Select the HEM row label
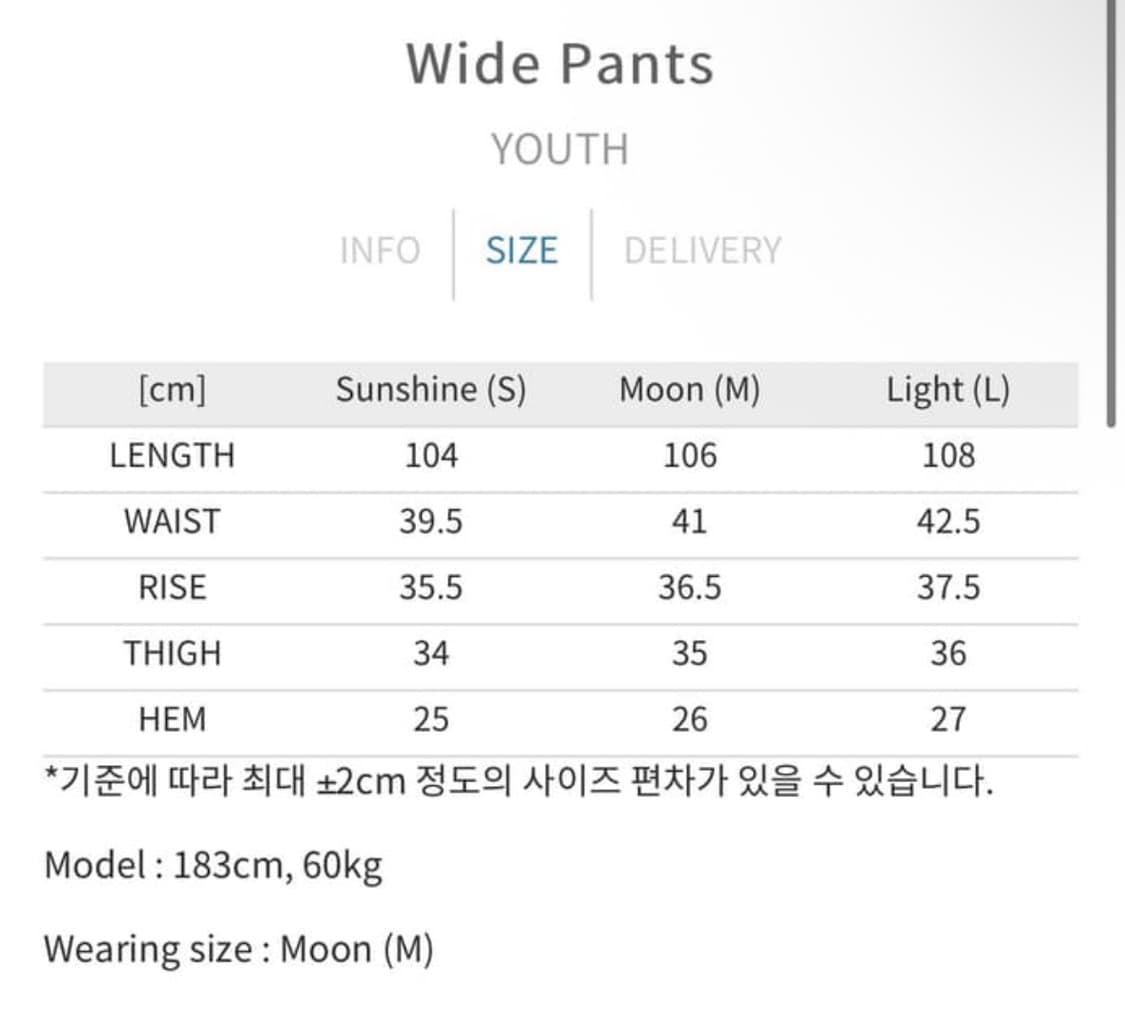The width and height of the screenshot is (1125, 1010). point(172,718)
